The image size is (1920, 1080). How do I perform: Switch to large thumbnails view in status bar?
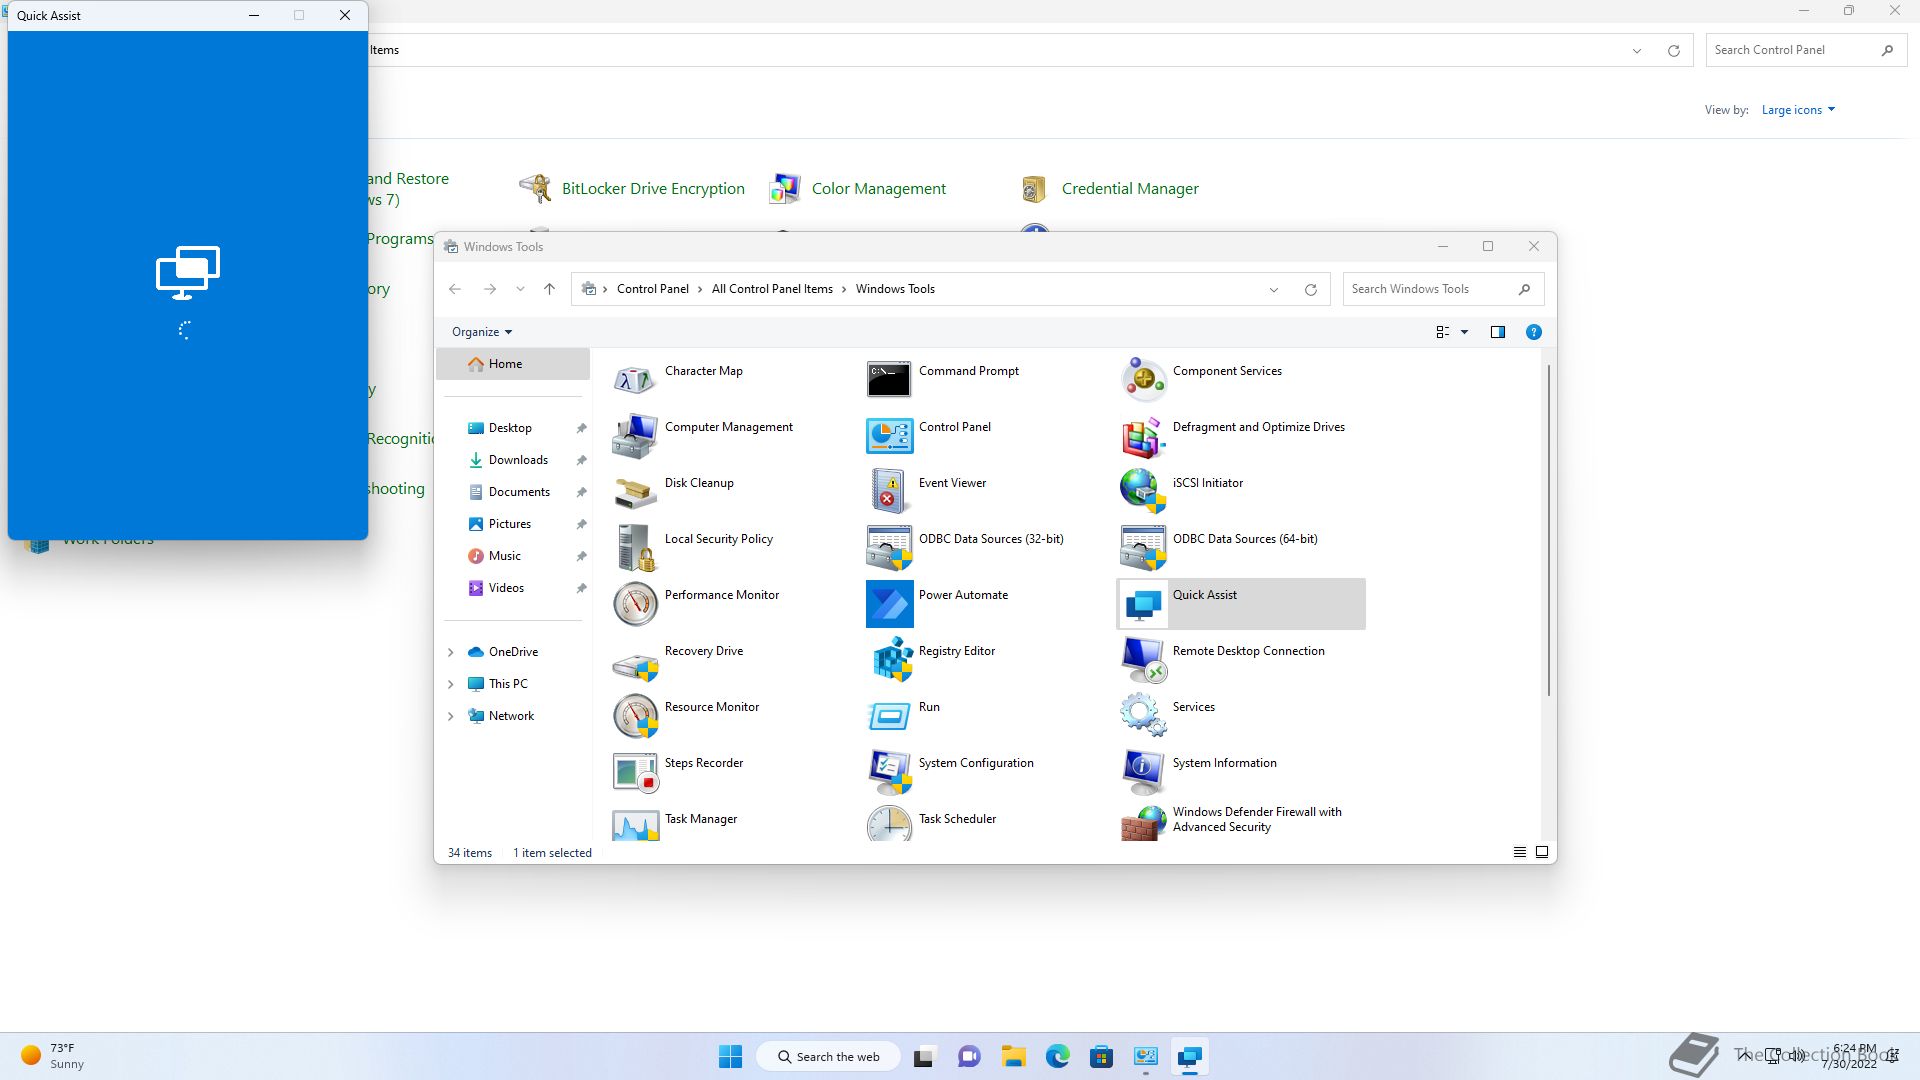(x=1542, y=852)
